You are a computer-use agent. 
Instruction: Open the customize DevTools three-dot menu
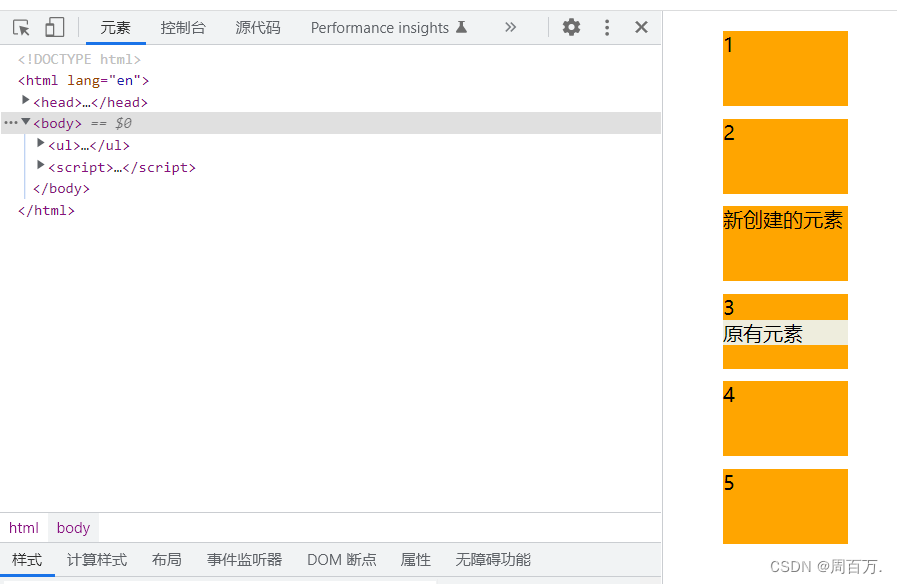click(x=607, y=27)
